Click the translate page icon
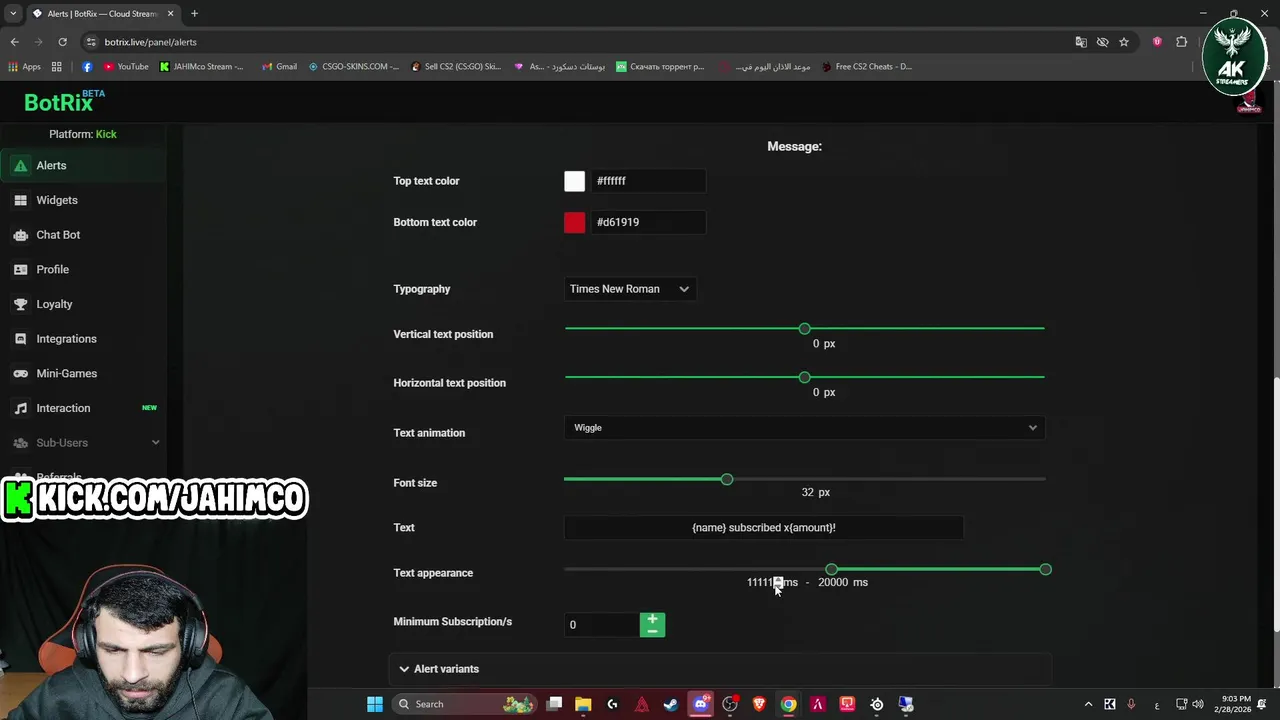1280x720 pixels. [1081, 42]
